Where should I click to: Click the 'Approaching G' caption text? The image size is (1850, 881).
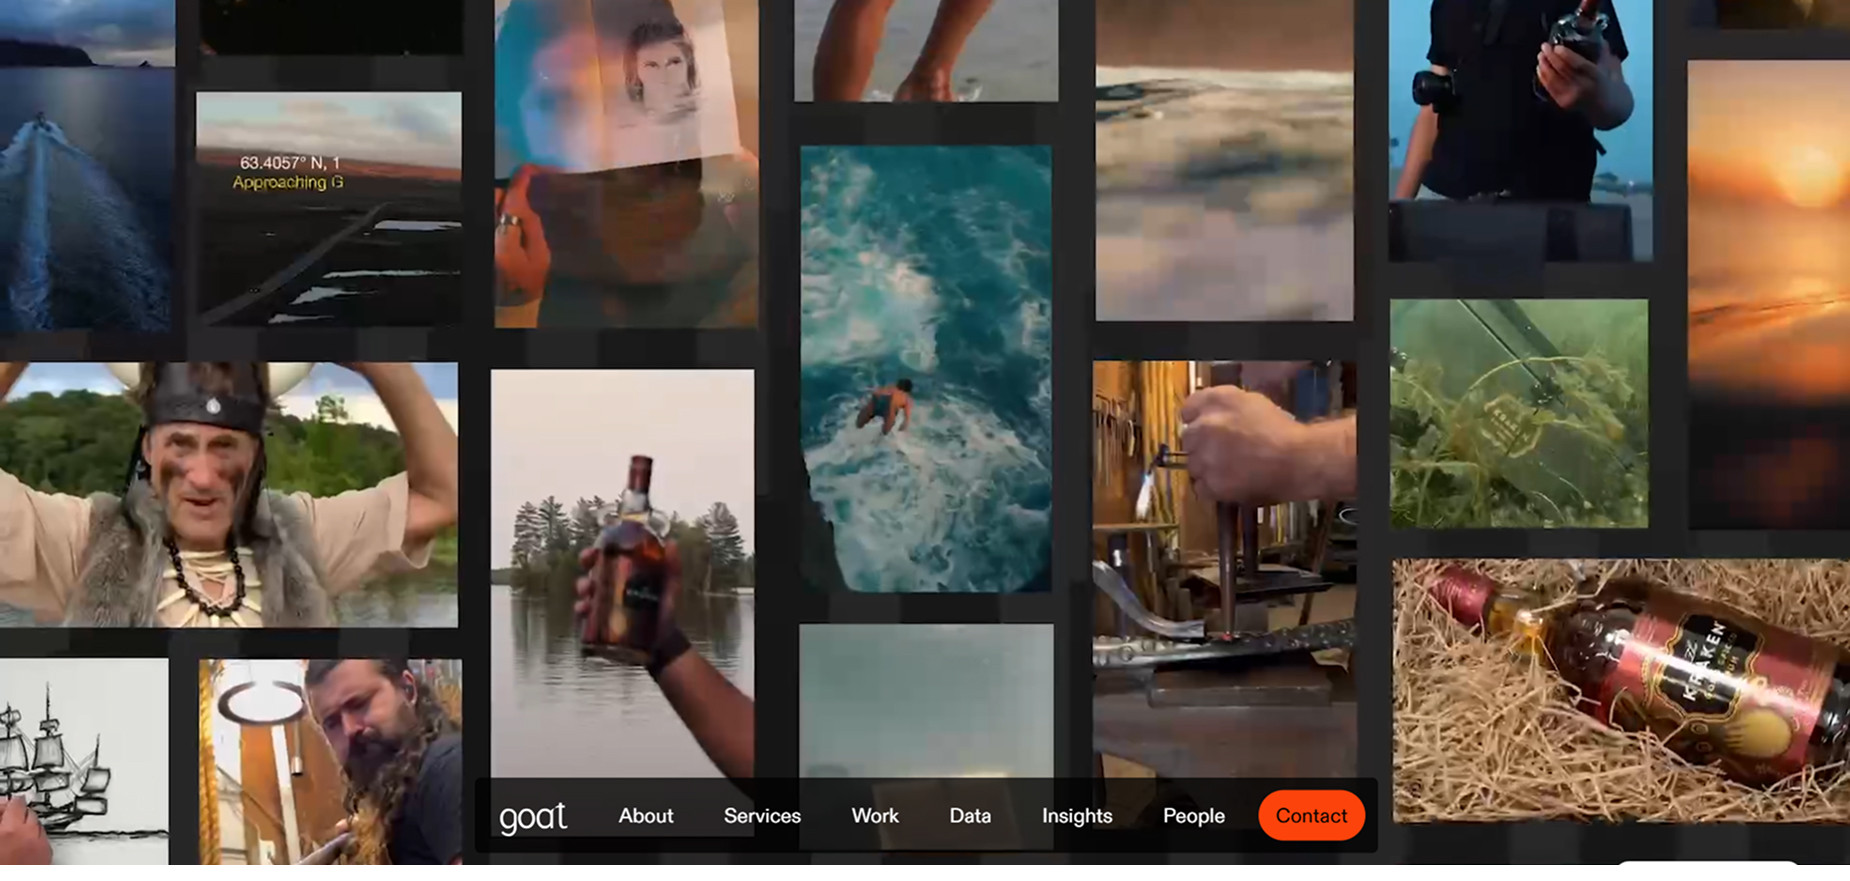pyautogui.click(x=288, y=182)
